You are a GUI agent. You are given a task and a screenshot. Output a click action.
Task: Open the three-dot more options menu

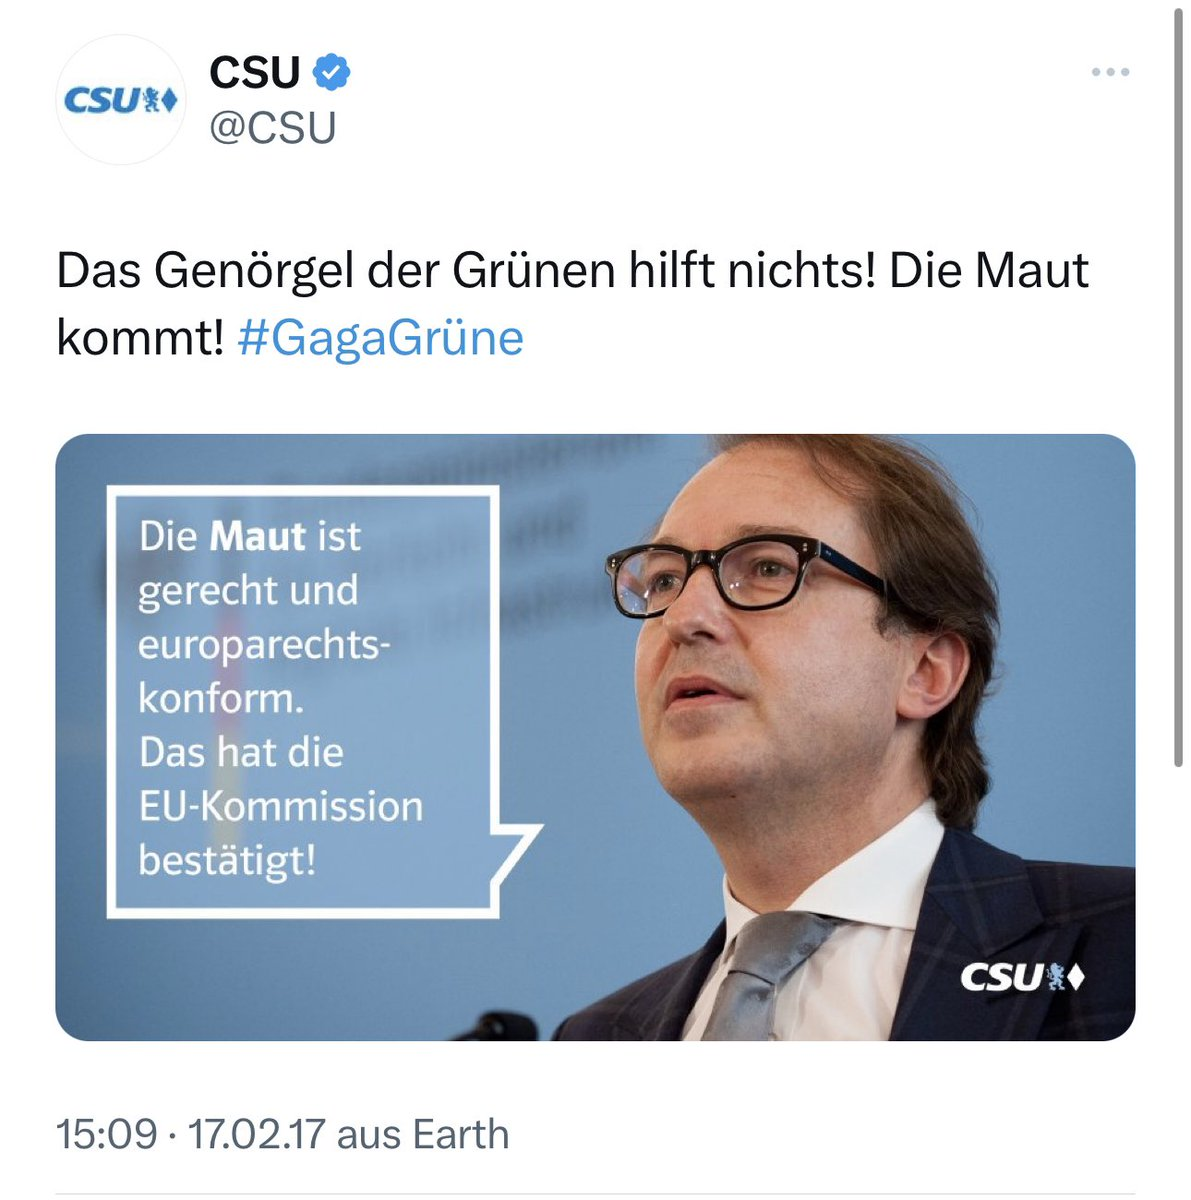[1110, 73]
